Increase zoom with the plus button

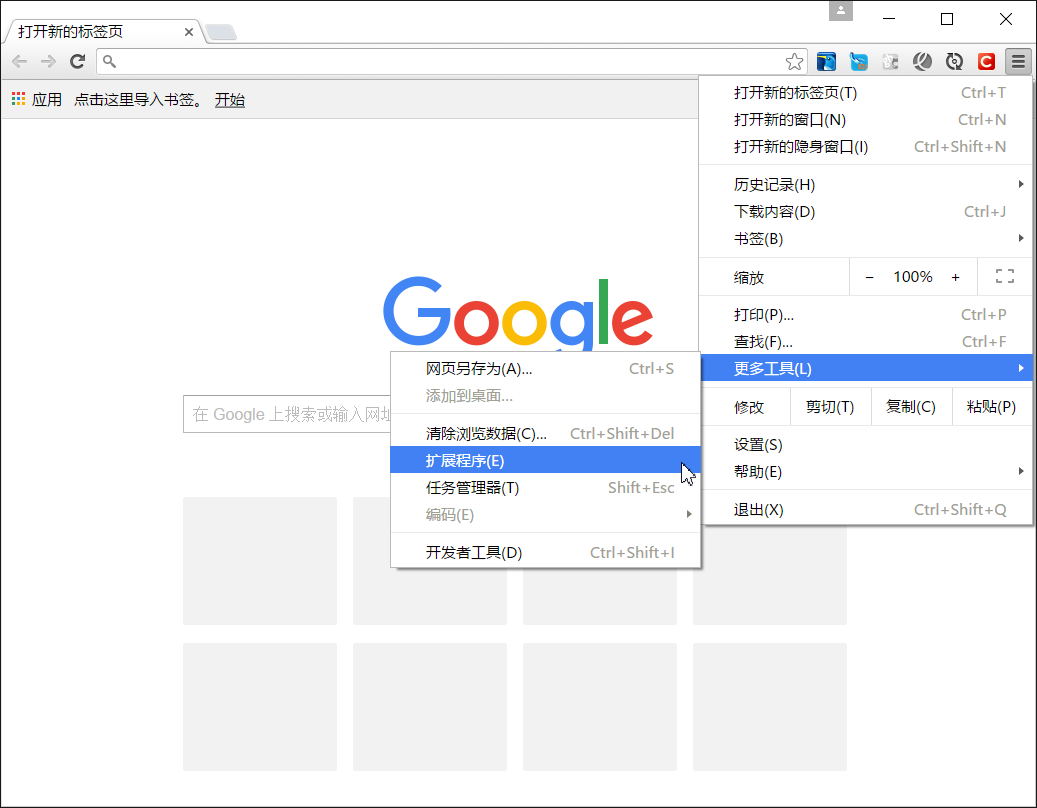(x=955, y=277)
